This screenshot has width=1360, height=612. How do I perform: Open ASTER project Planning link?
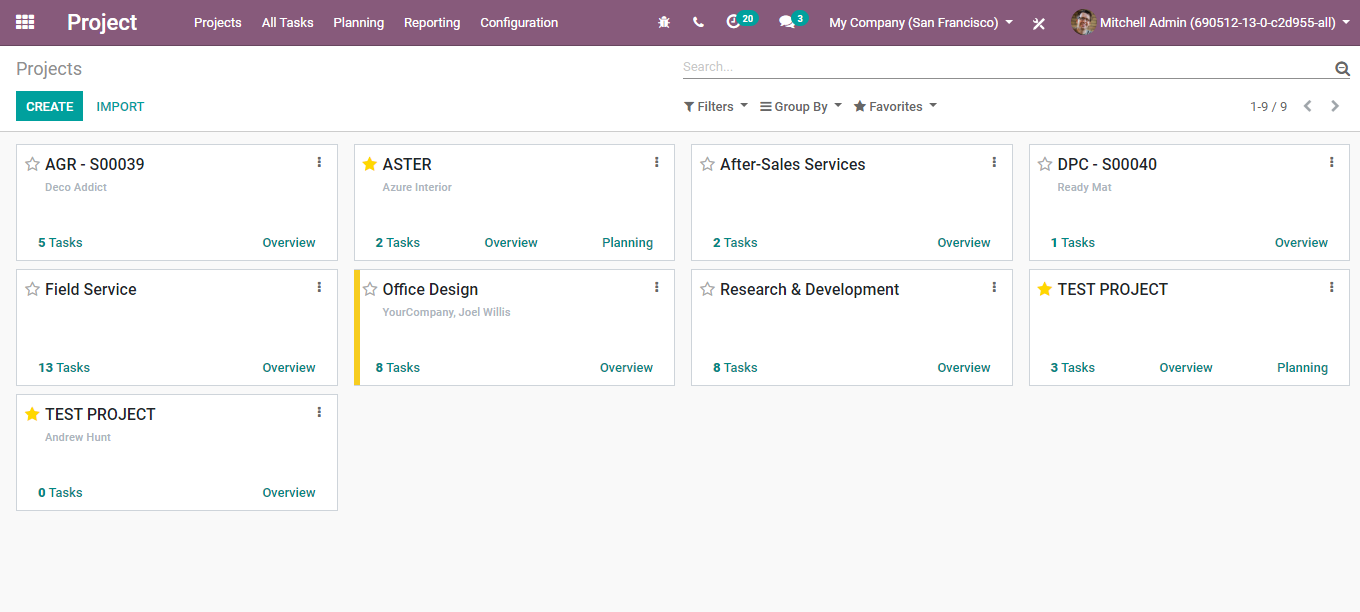627,243
